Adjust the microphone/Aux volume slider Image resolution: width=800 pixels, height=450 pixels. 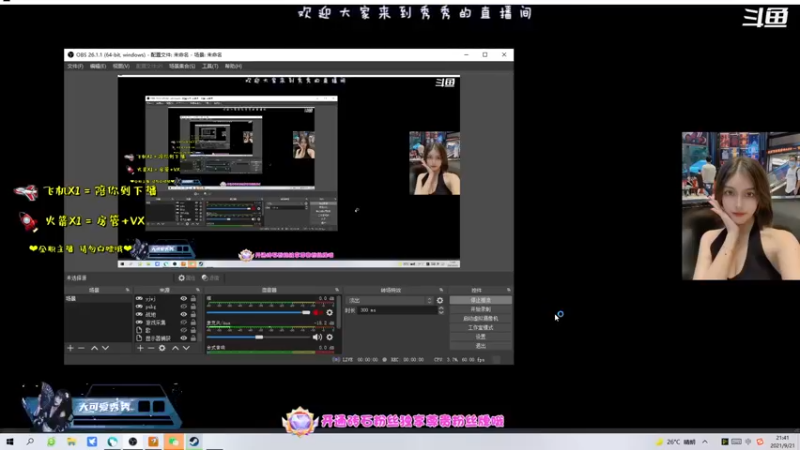(x=258, y=337)
